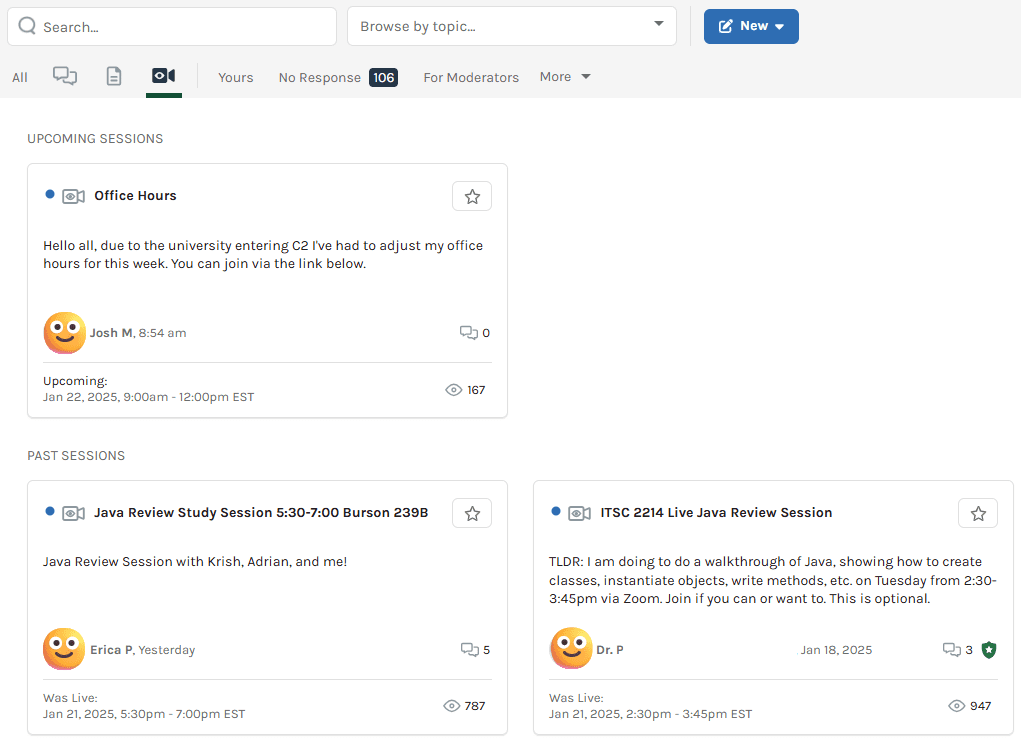
Task: Expand the New post dropdown button
Action: [751, 26]
